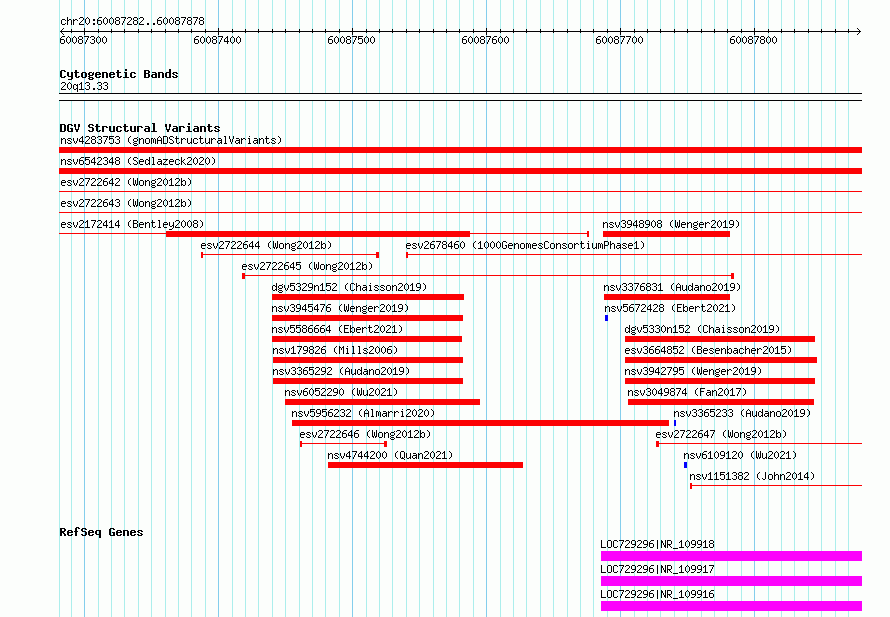The height and width of the screenshot is (617, 890).
Task: Click the red bar under nsv4744200
Action: [x=425, y=465]
